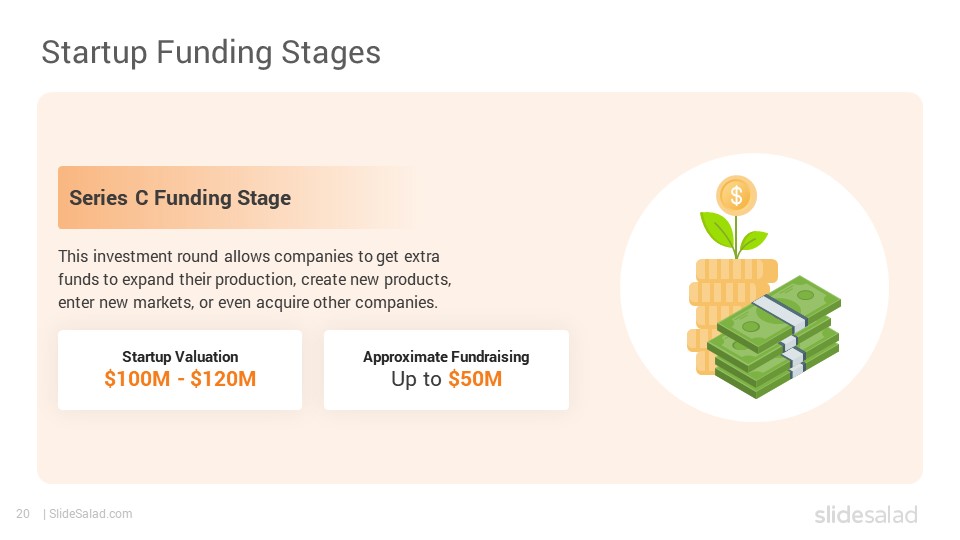This screenshot has height=540, width=960.
Task: Select the $100M - $120M value text
Action: click(x=180, y=379)
